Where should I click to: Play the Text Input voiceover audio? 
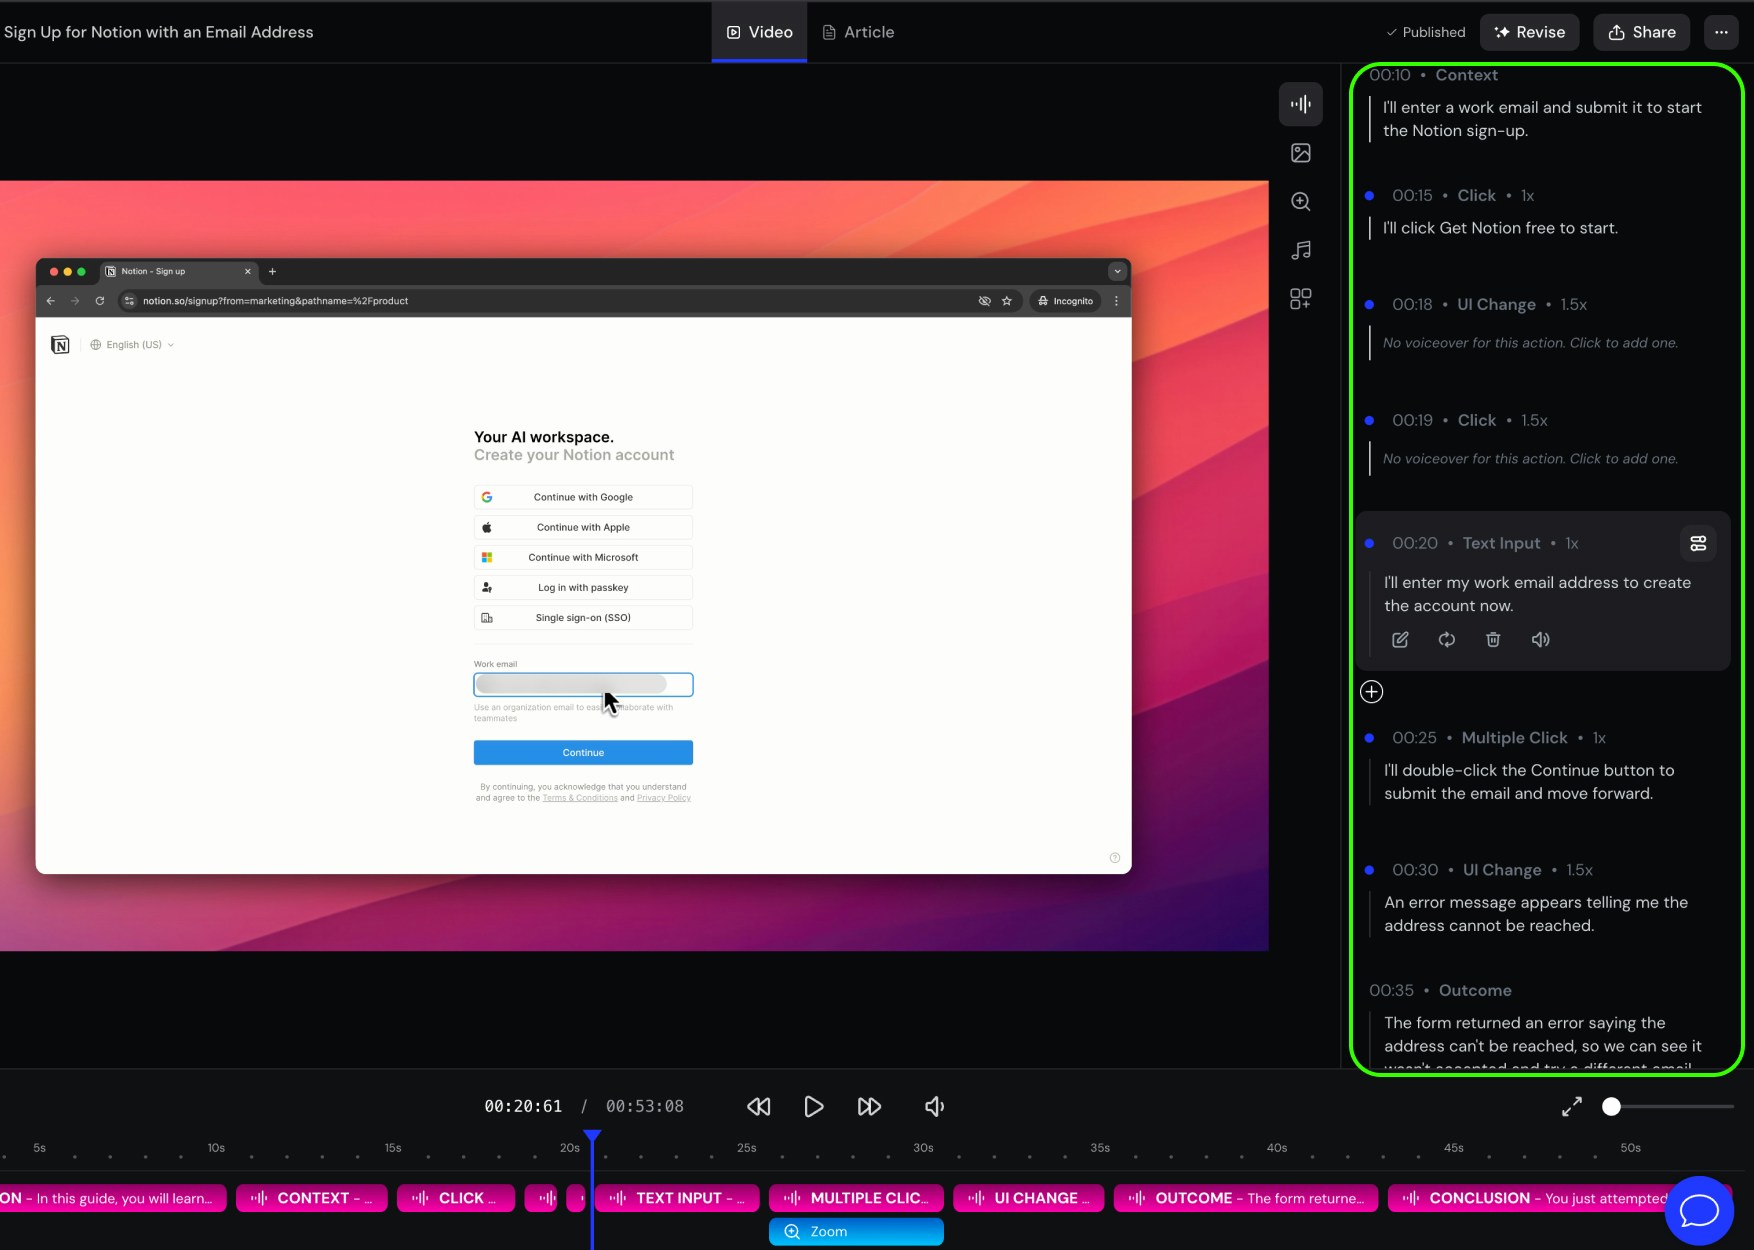click(1541, 640)
